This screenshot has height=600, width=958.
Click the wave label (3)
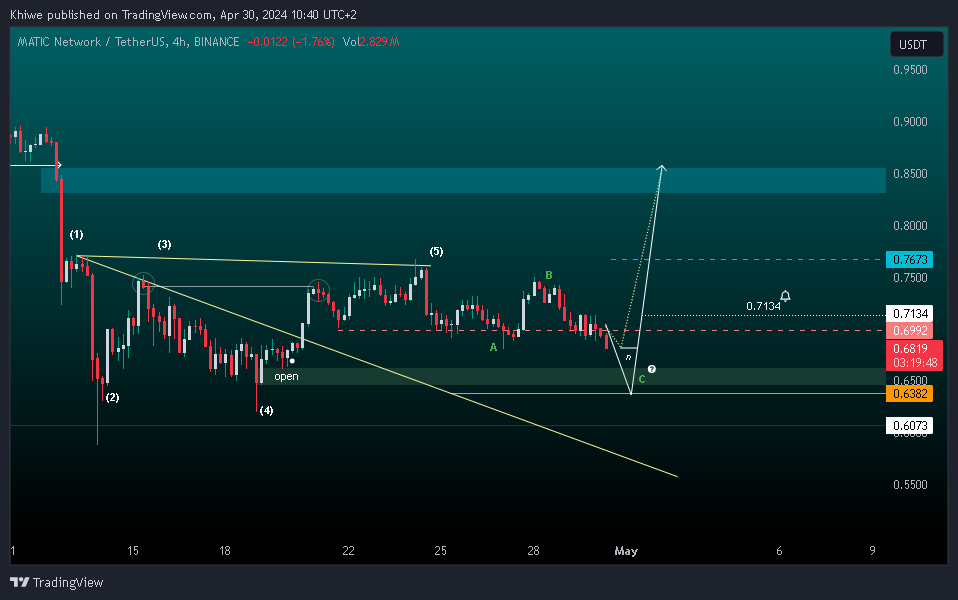[x=164, y=244]
